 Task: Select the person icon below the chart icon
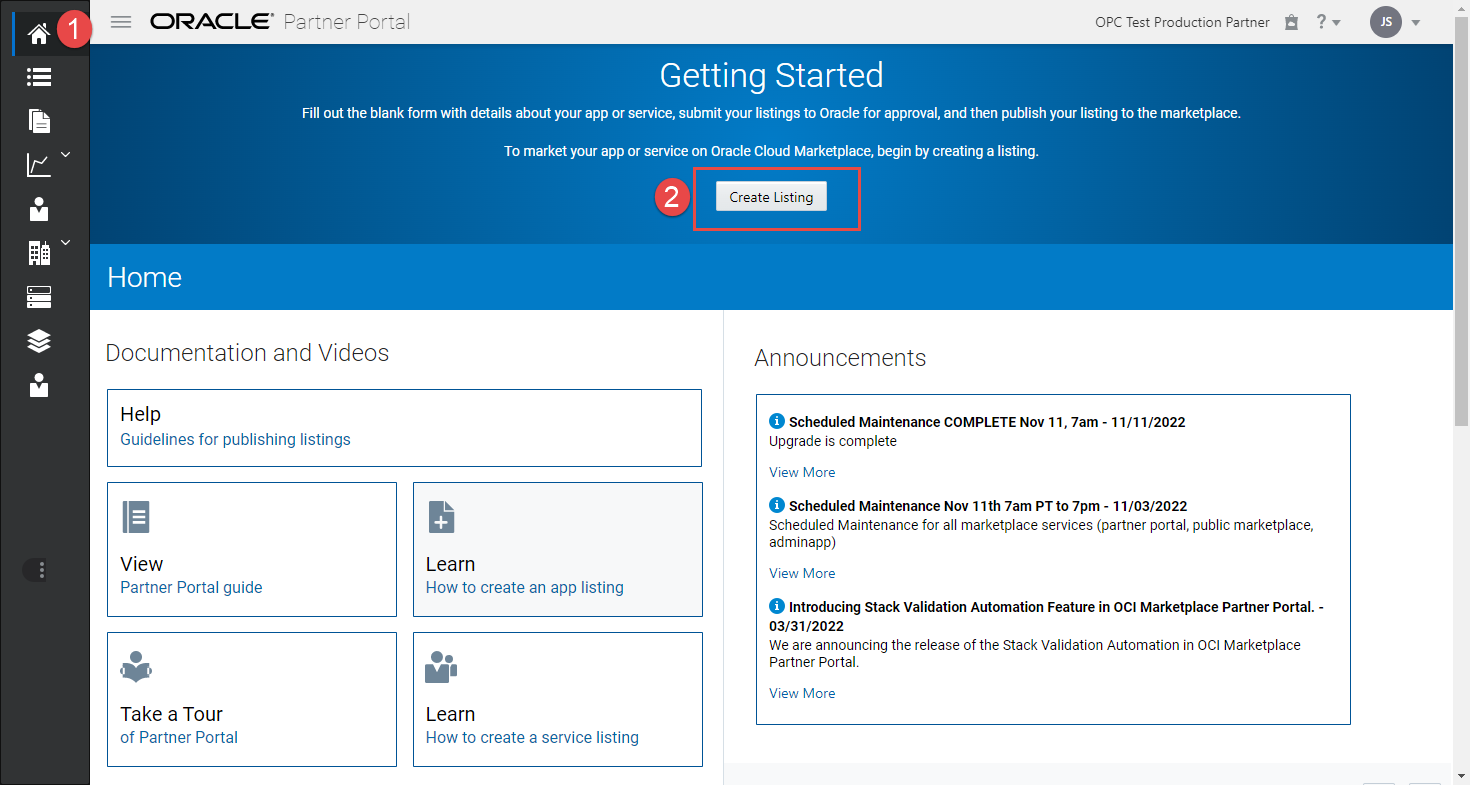pyautogui.click(x=39, y=209)
